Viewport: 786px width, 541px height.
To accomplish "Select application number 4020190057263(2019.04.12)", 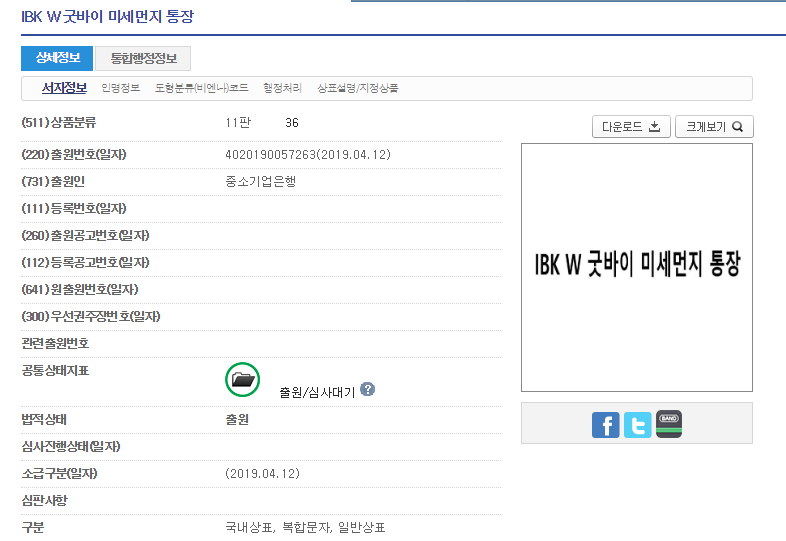I will click(x=308, y=154).
